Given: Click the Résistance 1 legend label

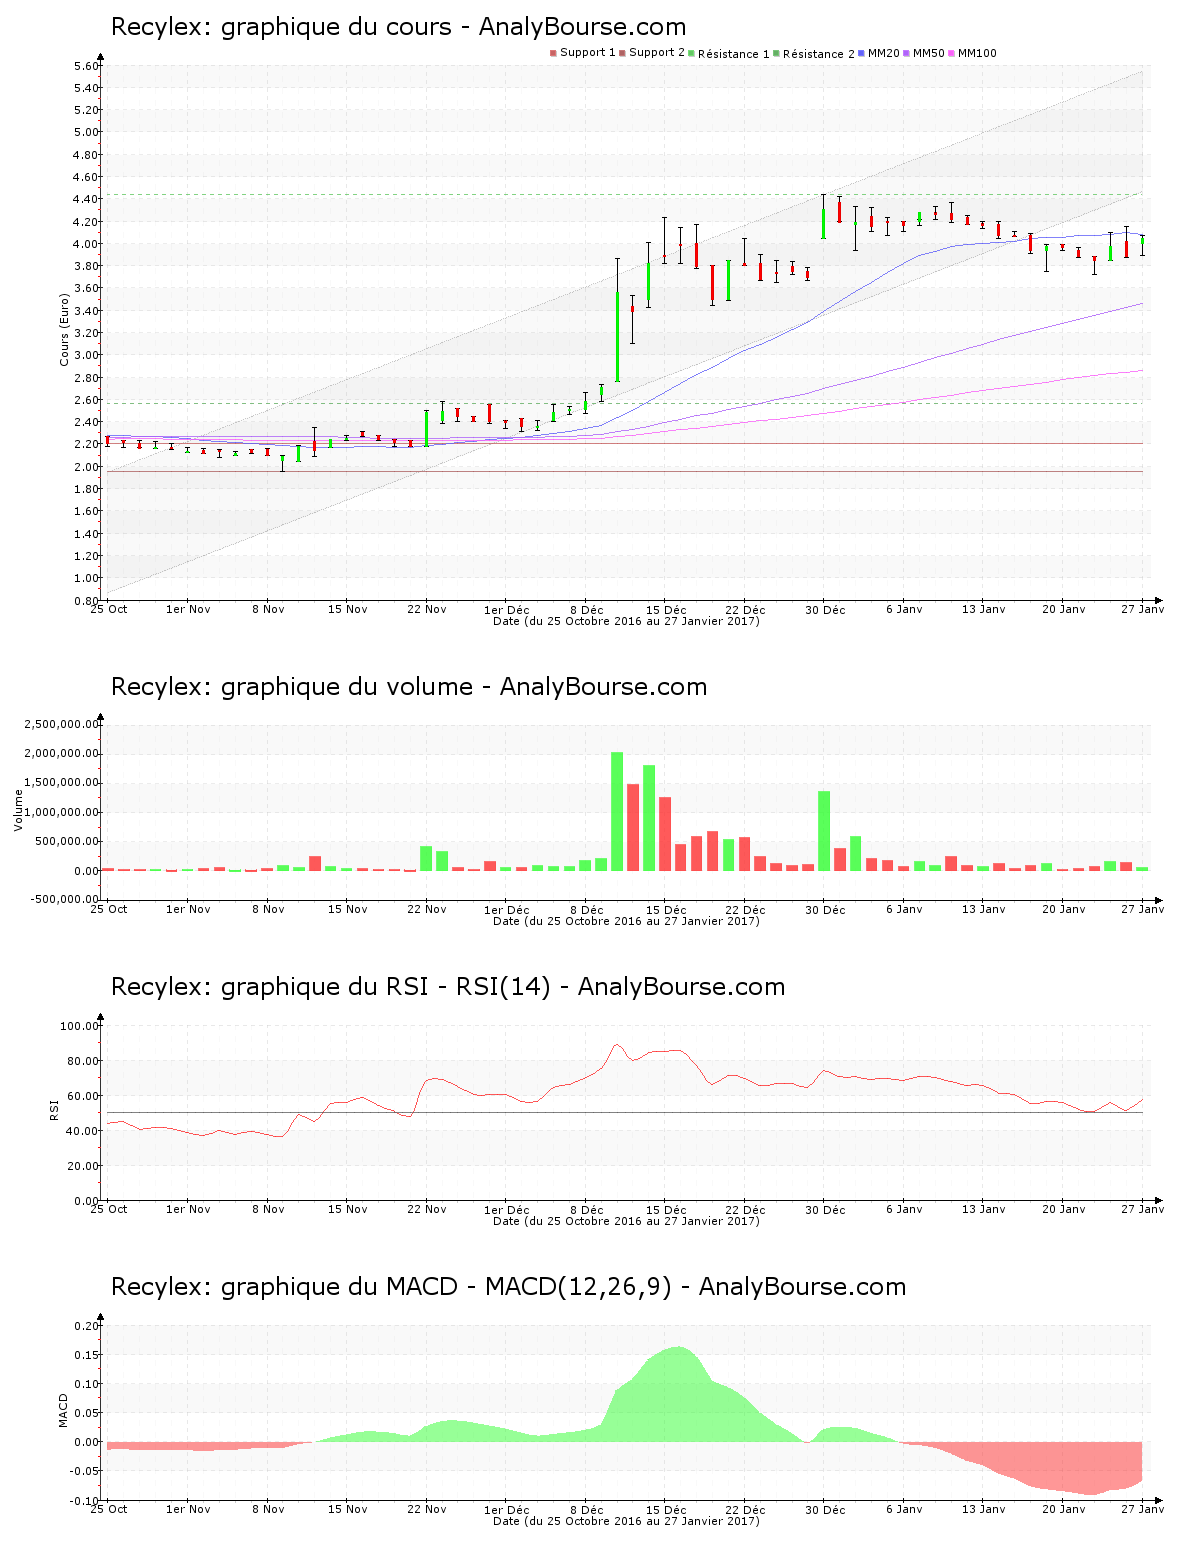Looking at the screenshot, I should 734,53.
